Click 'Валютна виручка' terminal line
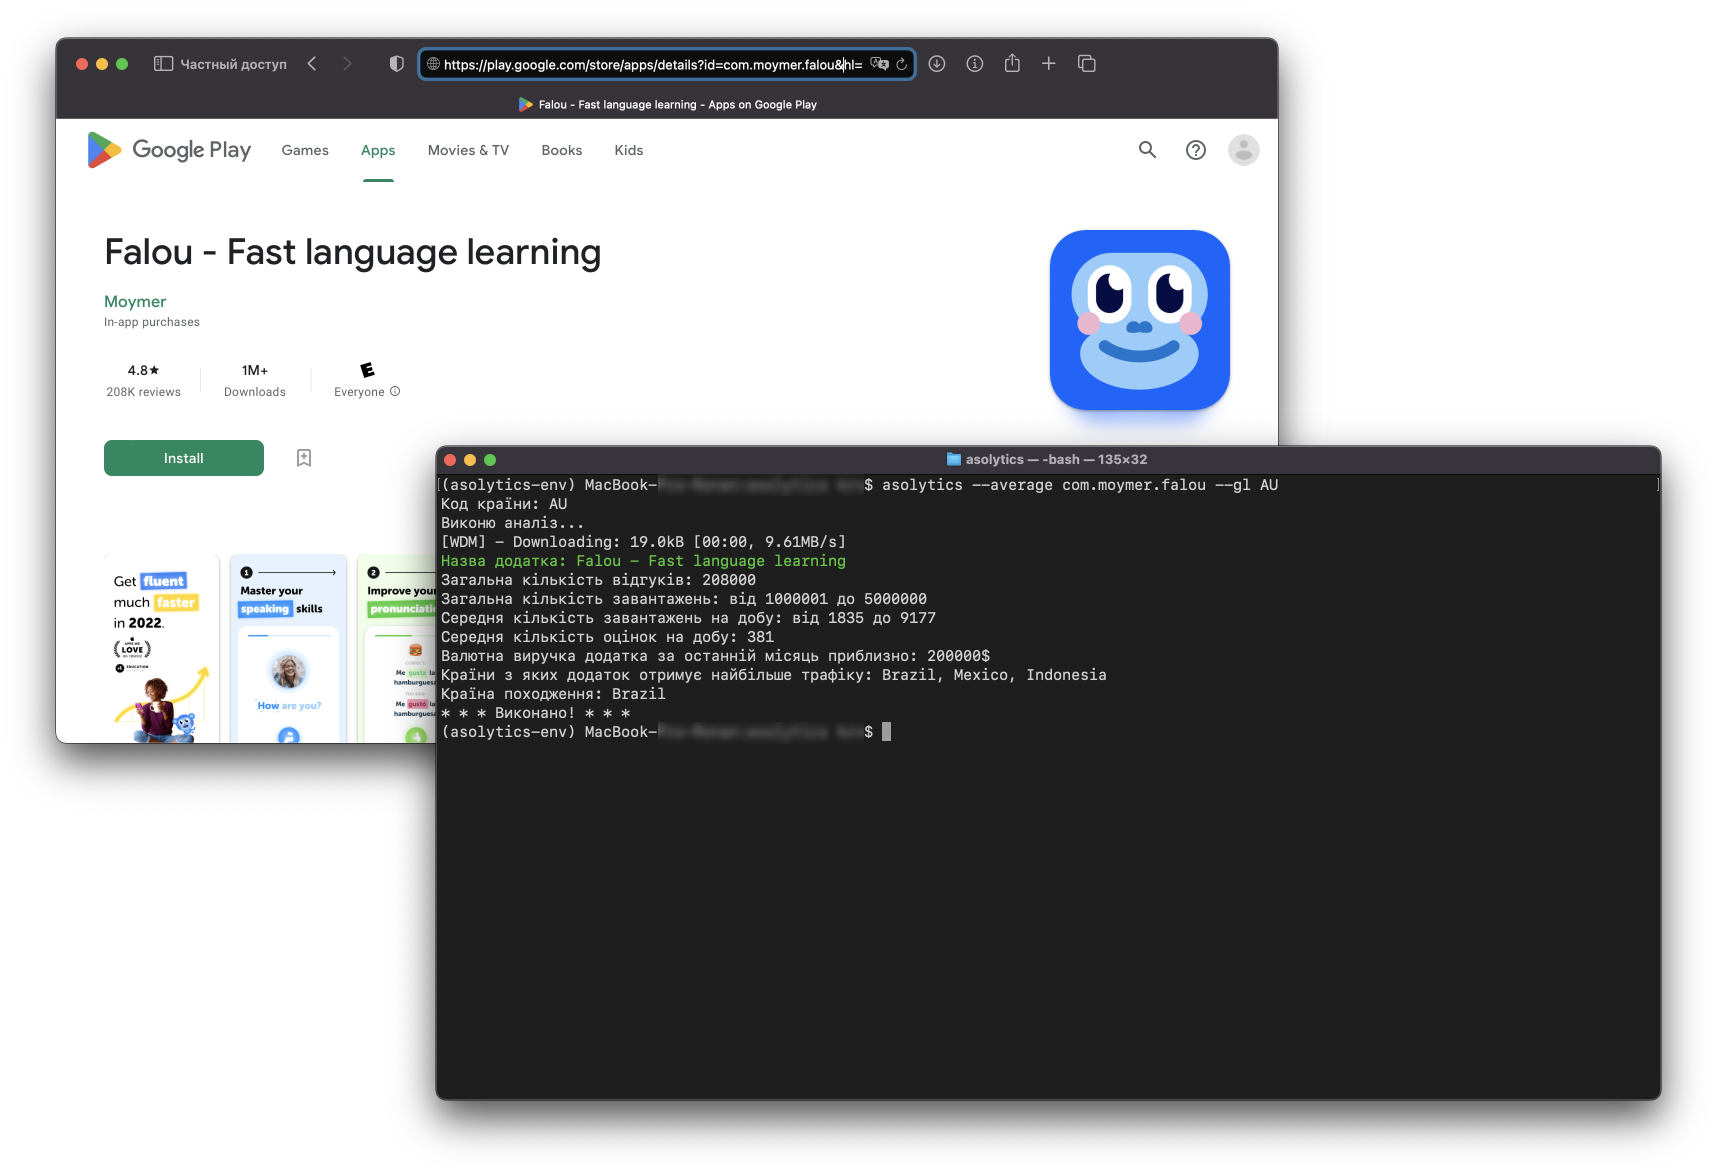 (715, 656)
